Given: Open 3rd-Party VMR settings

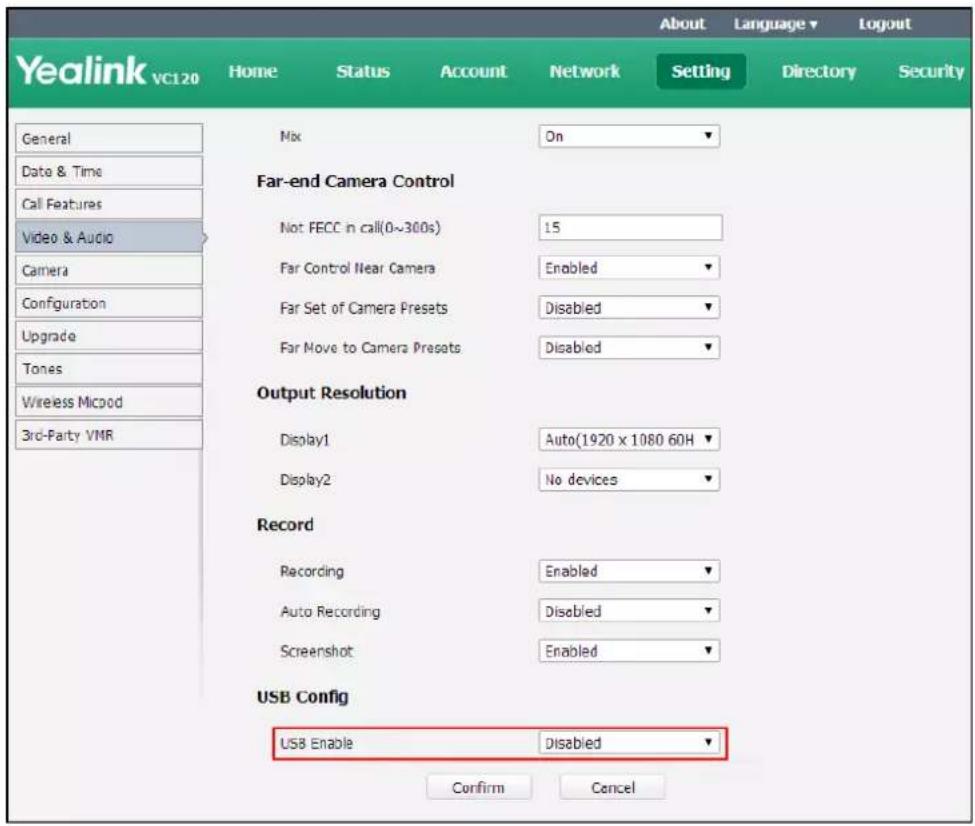Looking at the screenshot, I should [109, 435].
